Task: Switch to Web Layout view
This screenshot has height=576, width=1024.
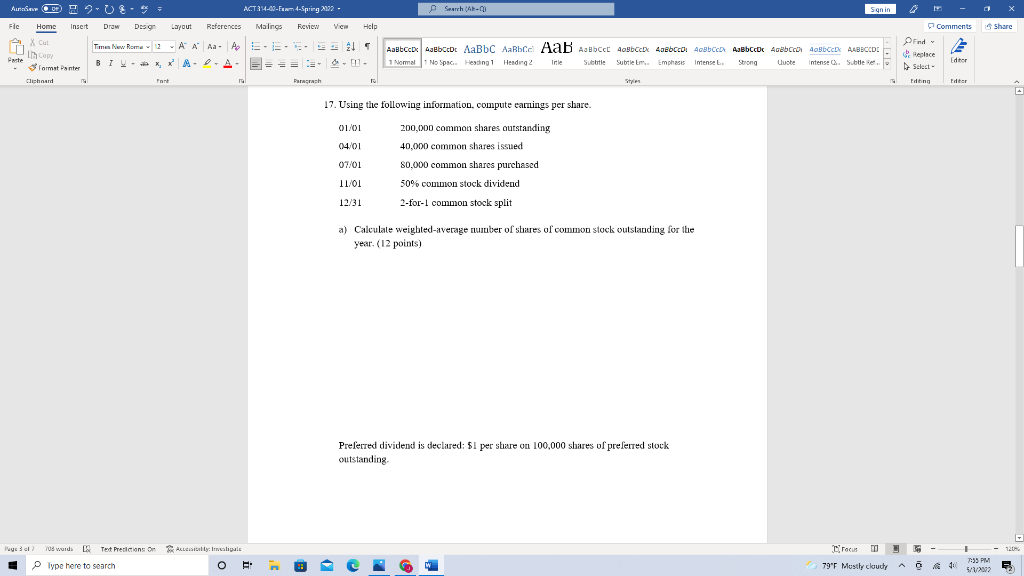Action: point(917,549)
